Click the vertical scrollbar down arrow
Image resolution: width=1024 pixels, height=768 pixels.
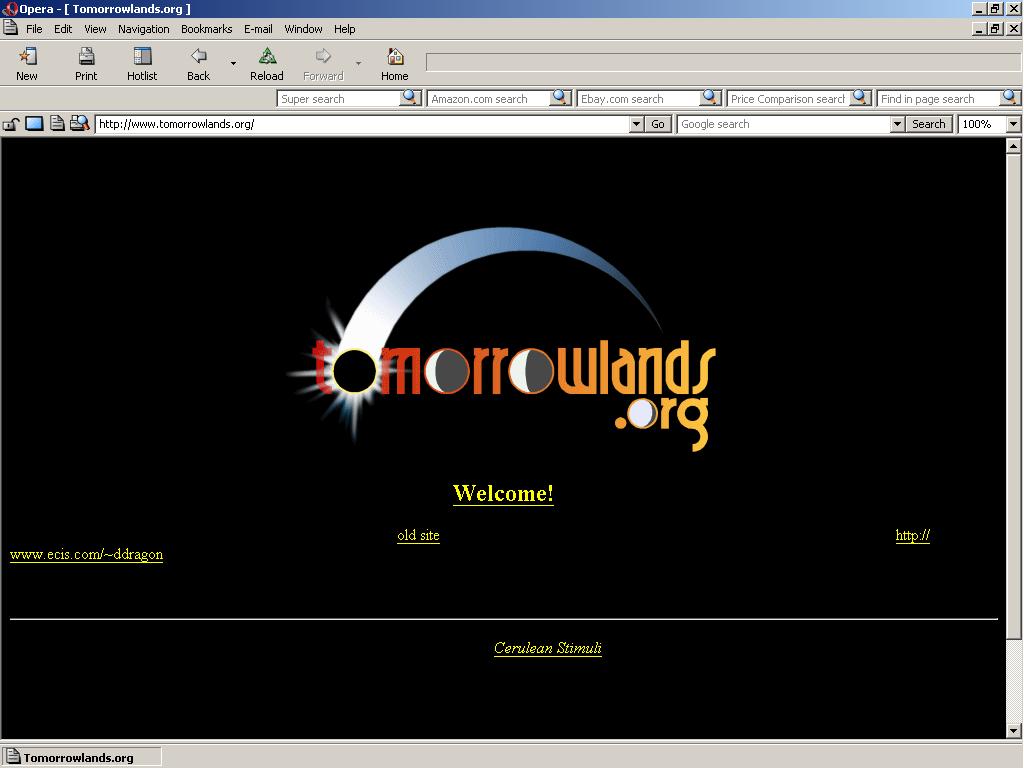[1013, 731]
